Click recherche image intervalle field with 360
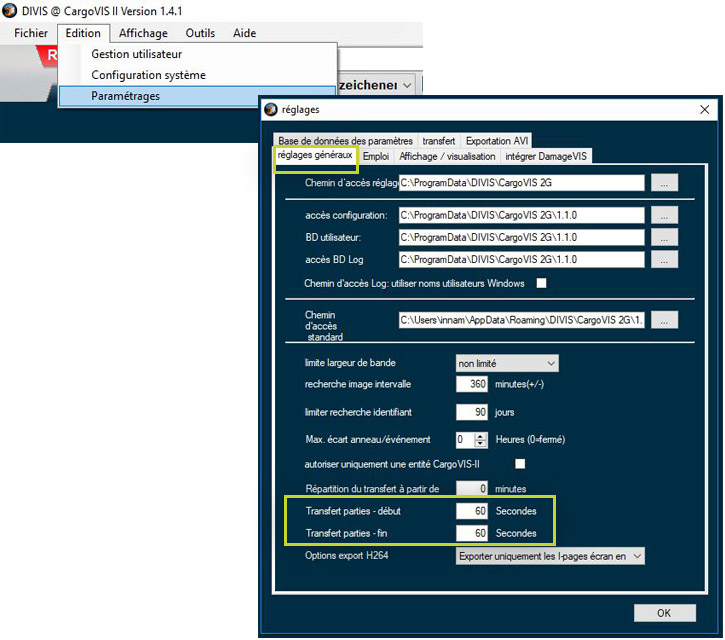 (472, 384)
